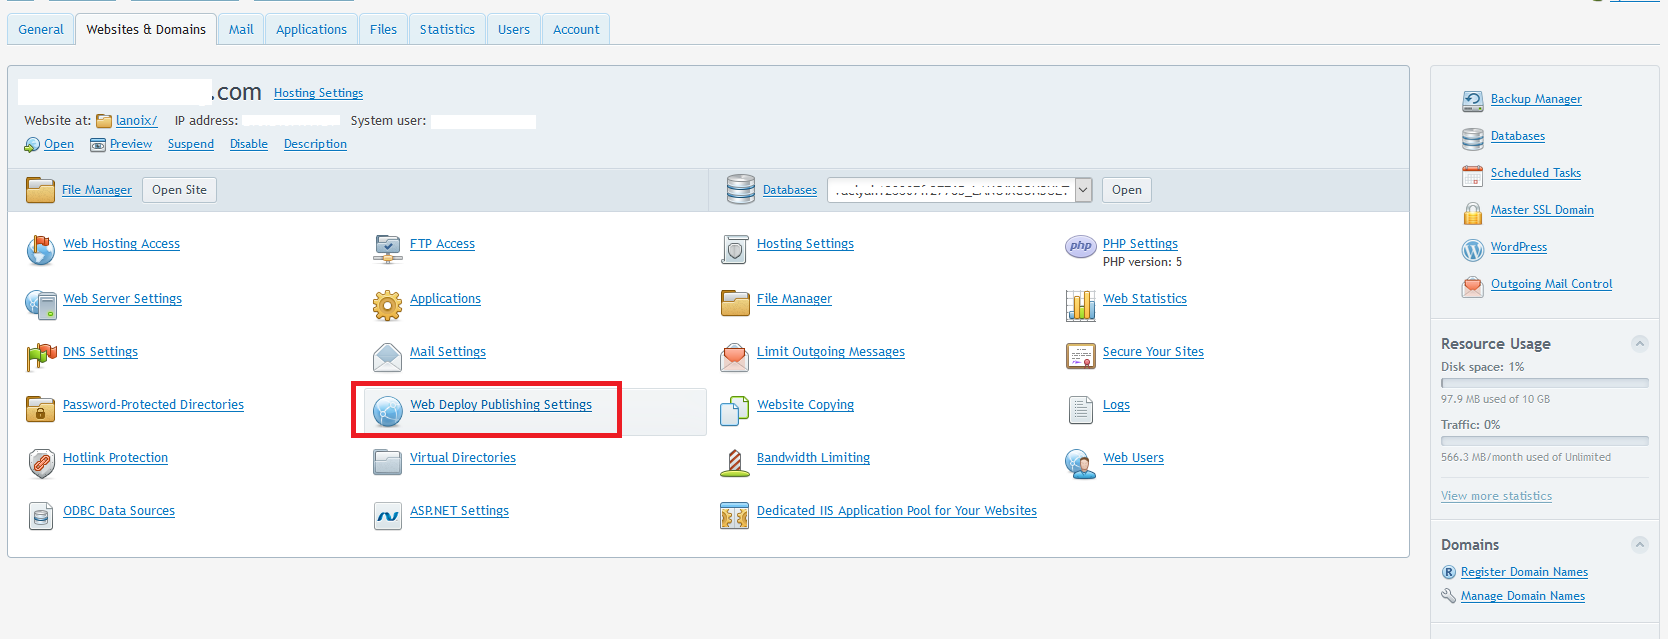Click the Web Users person icon

[1080, 463]
